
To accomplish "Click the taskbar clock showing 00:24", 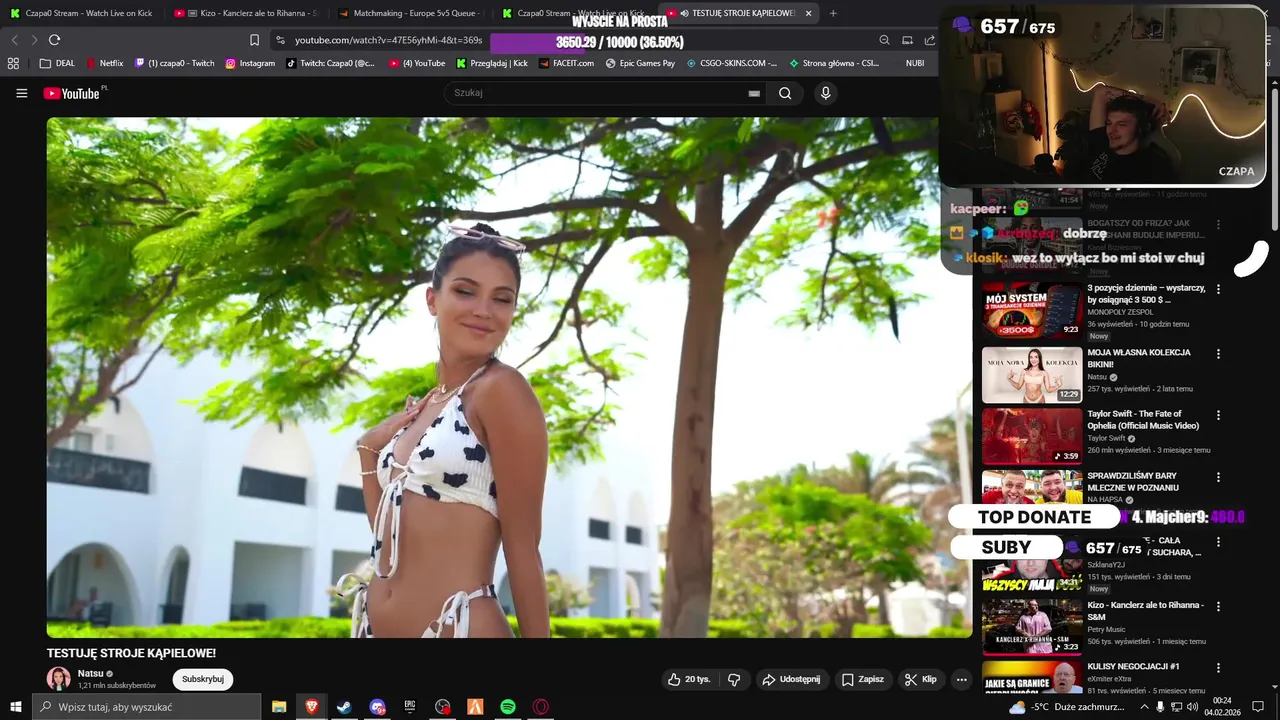I will click(x=1222, y=707).
